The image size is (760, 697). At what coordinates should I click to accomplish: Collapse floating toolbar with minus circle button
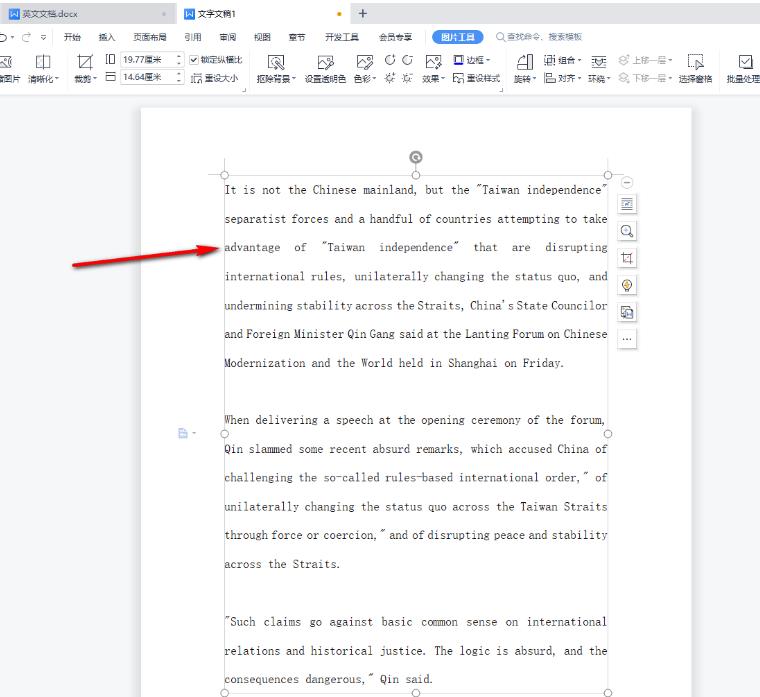click(627, 182)
